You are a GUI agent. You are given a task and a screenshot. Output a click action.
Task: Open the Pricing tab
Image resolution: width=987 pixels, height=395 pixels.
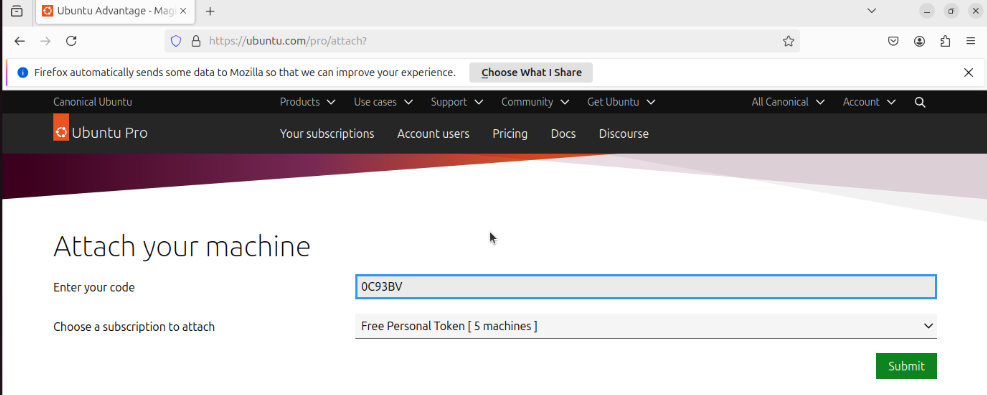tap(510, 133)
